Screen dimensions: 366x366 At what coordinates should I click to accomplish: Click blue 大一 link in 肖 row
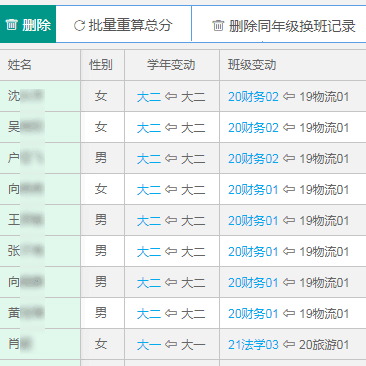(x=149, y=345)
